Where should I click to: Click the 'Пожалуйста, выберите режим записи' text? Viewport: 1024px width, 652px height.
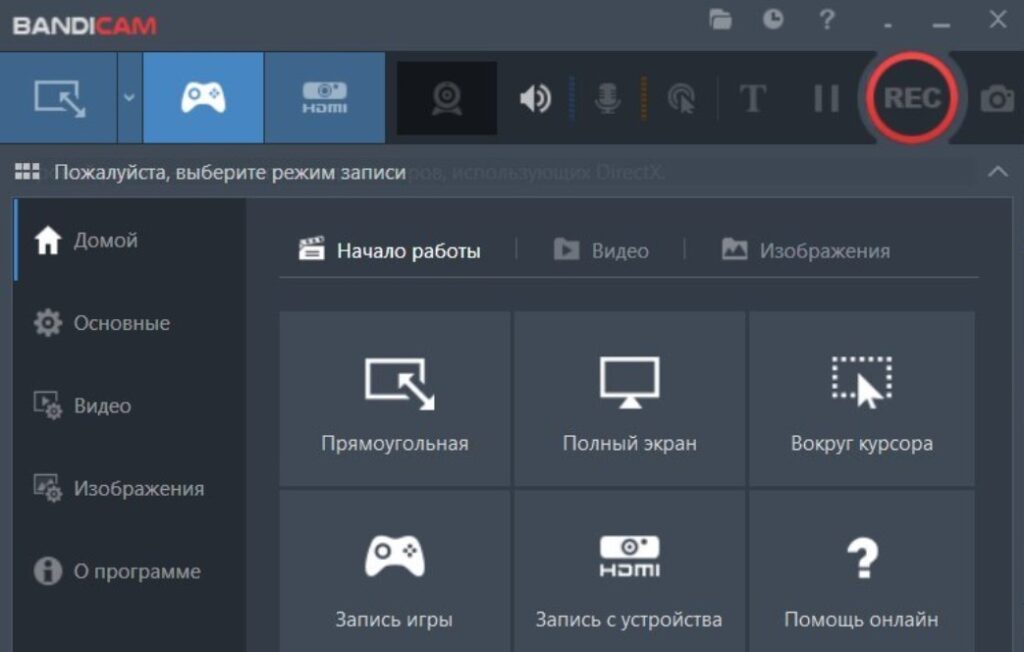click(x=230, y=172)
